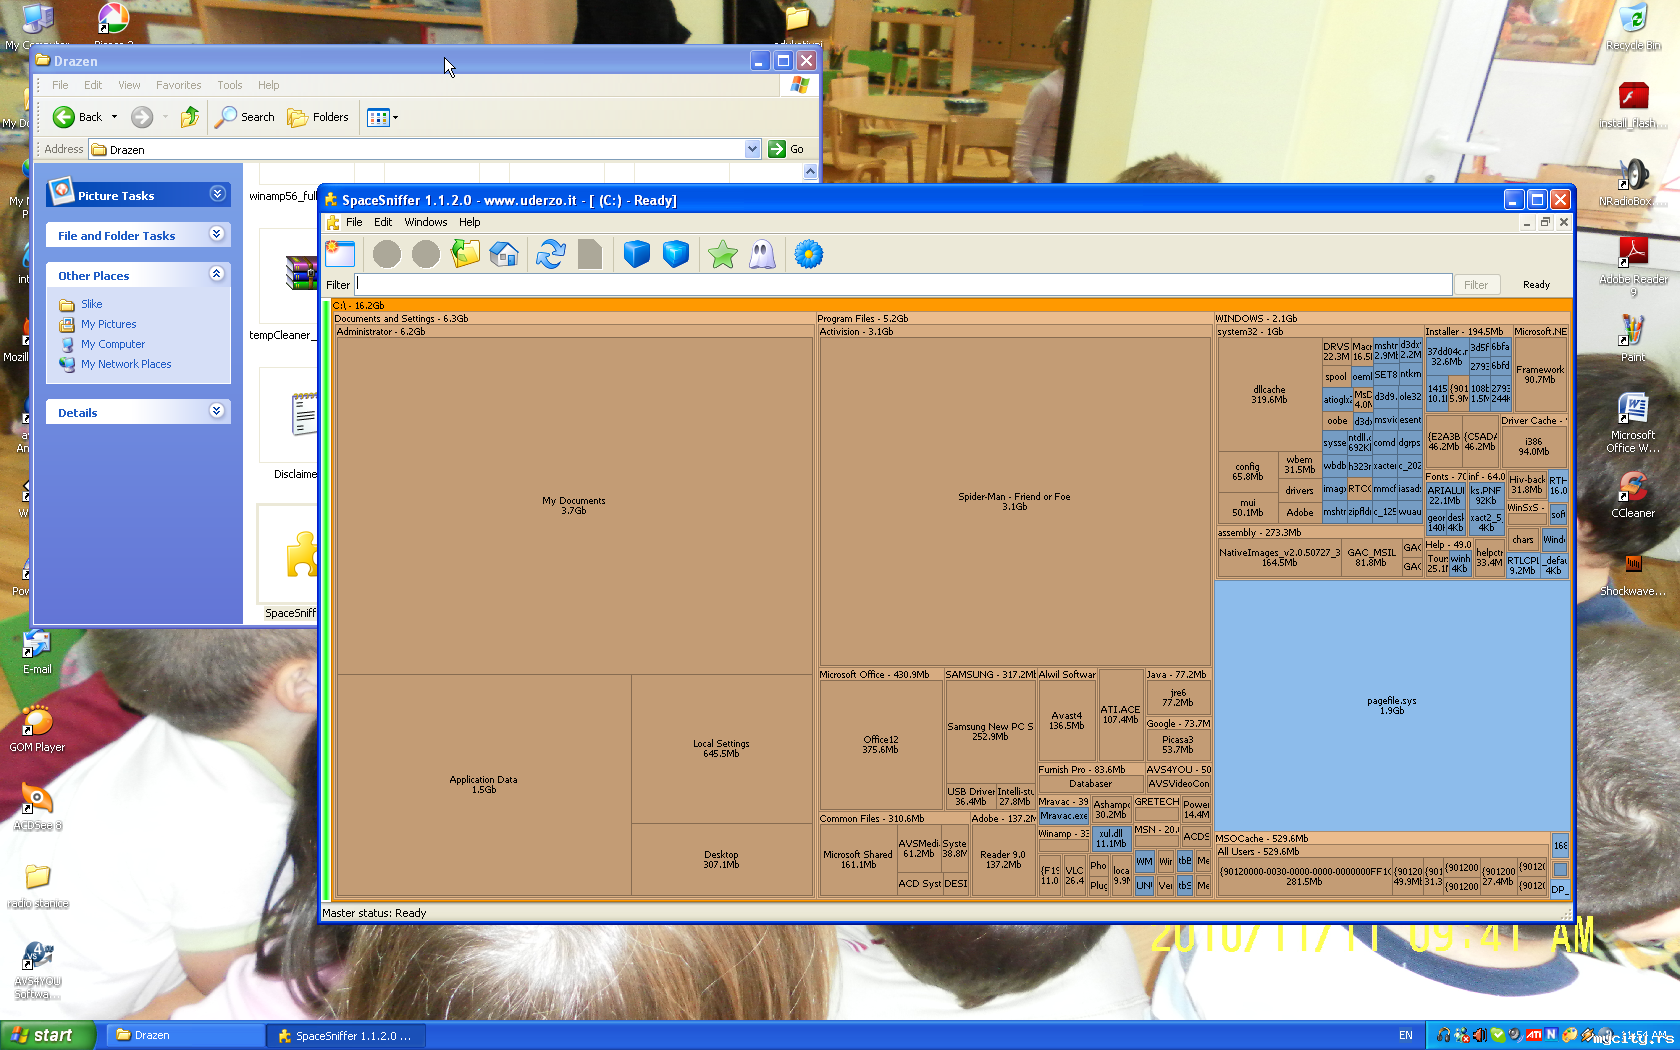
Task: Select the Office12 375.6Mb block
Action: coord(880,744)
